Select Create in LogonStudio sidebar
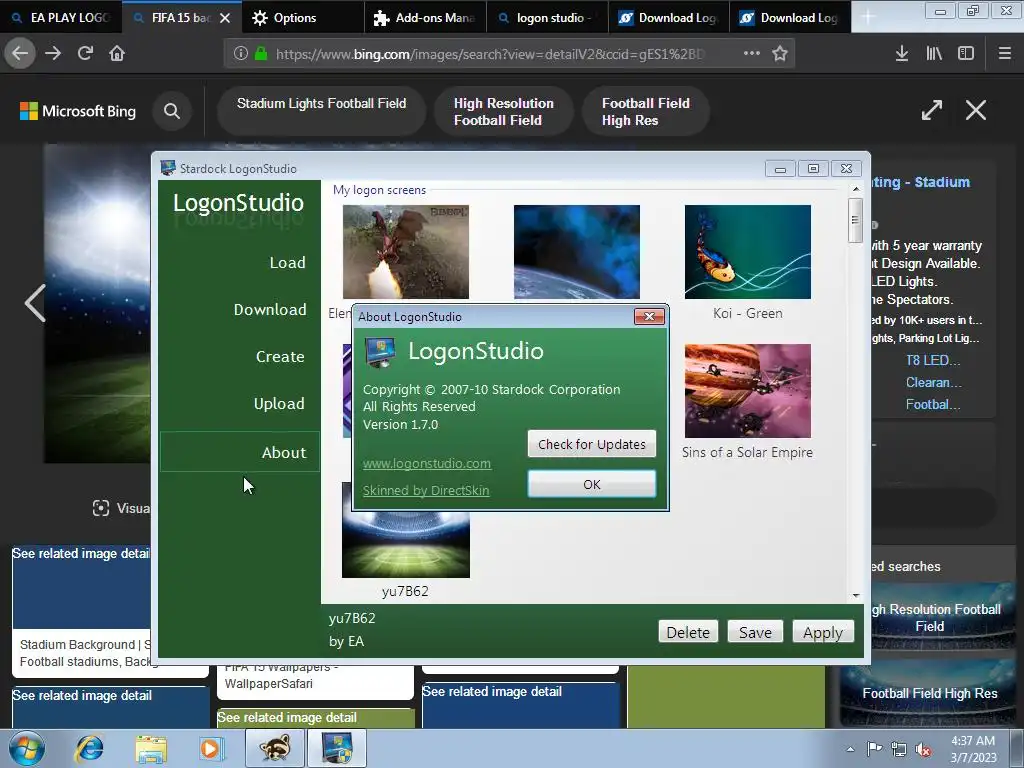 [280, 357]
